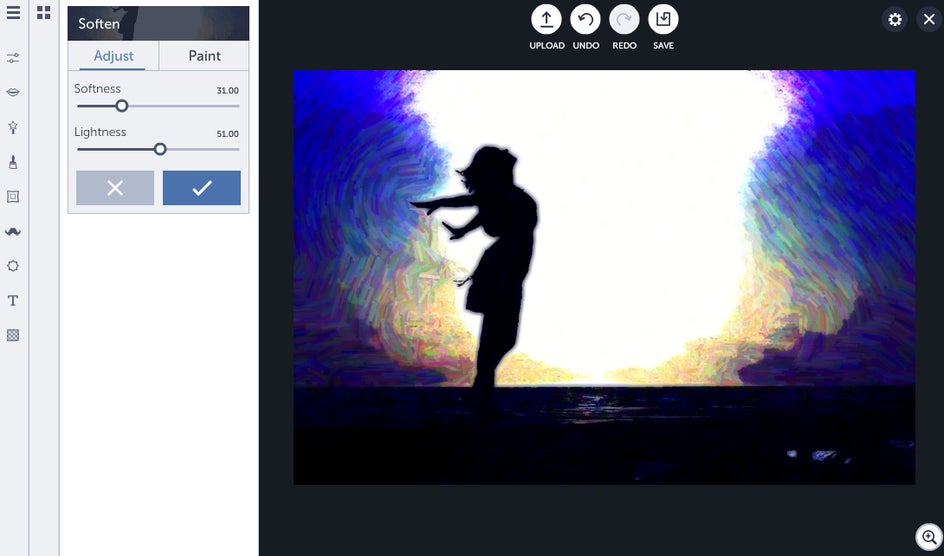Click the Soften effect header thumbnail
Viewport: 944px width, 556px height.
click(158, 23)
